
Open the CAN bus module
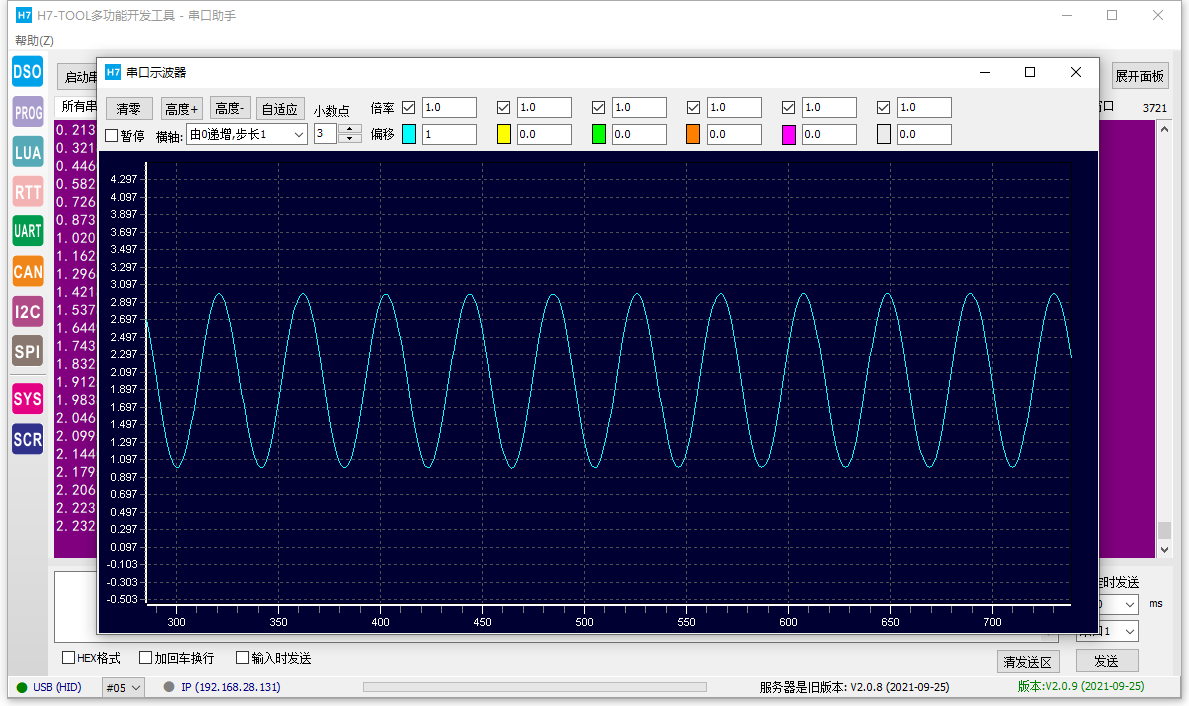click(x=27, y=271)
